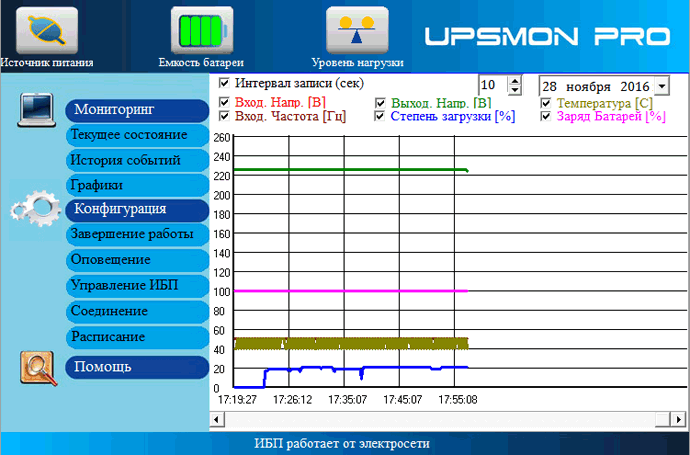This screenshot has height=455, width=690.
Task: Select the Мониторинг menu section
Action: pos(137,110)
